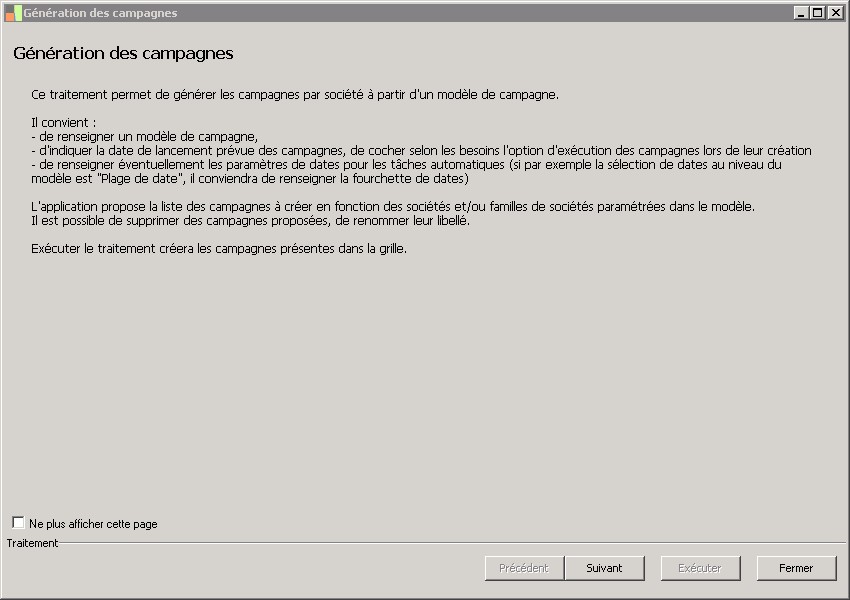Minimize the Génération des campagnes window
The width and height of the screenshot is (850, 600).
(801, 13)
